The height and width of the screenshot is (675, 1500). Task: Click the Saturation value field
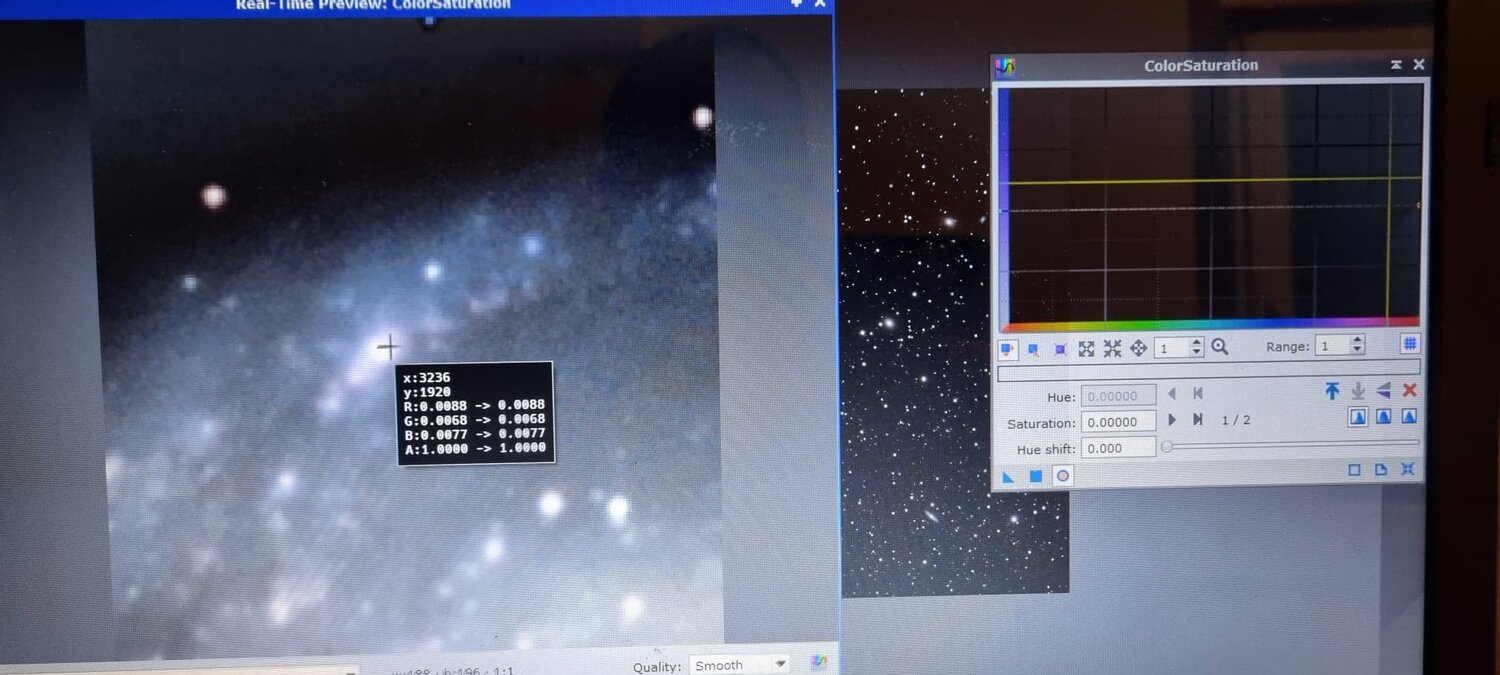[1118, 422]
